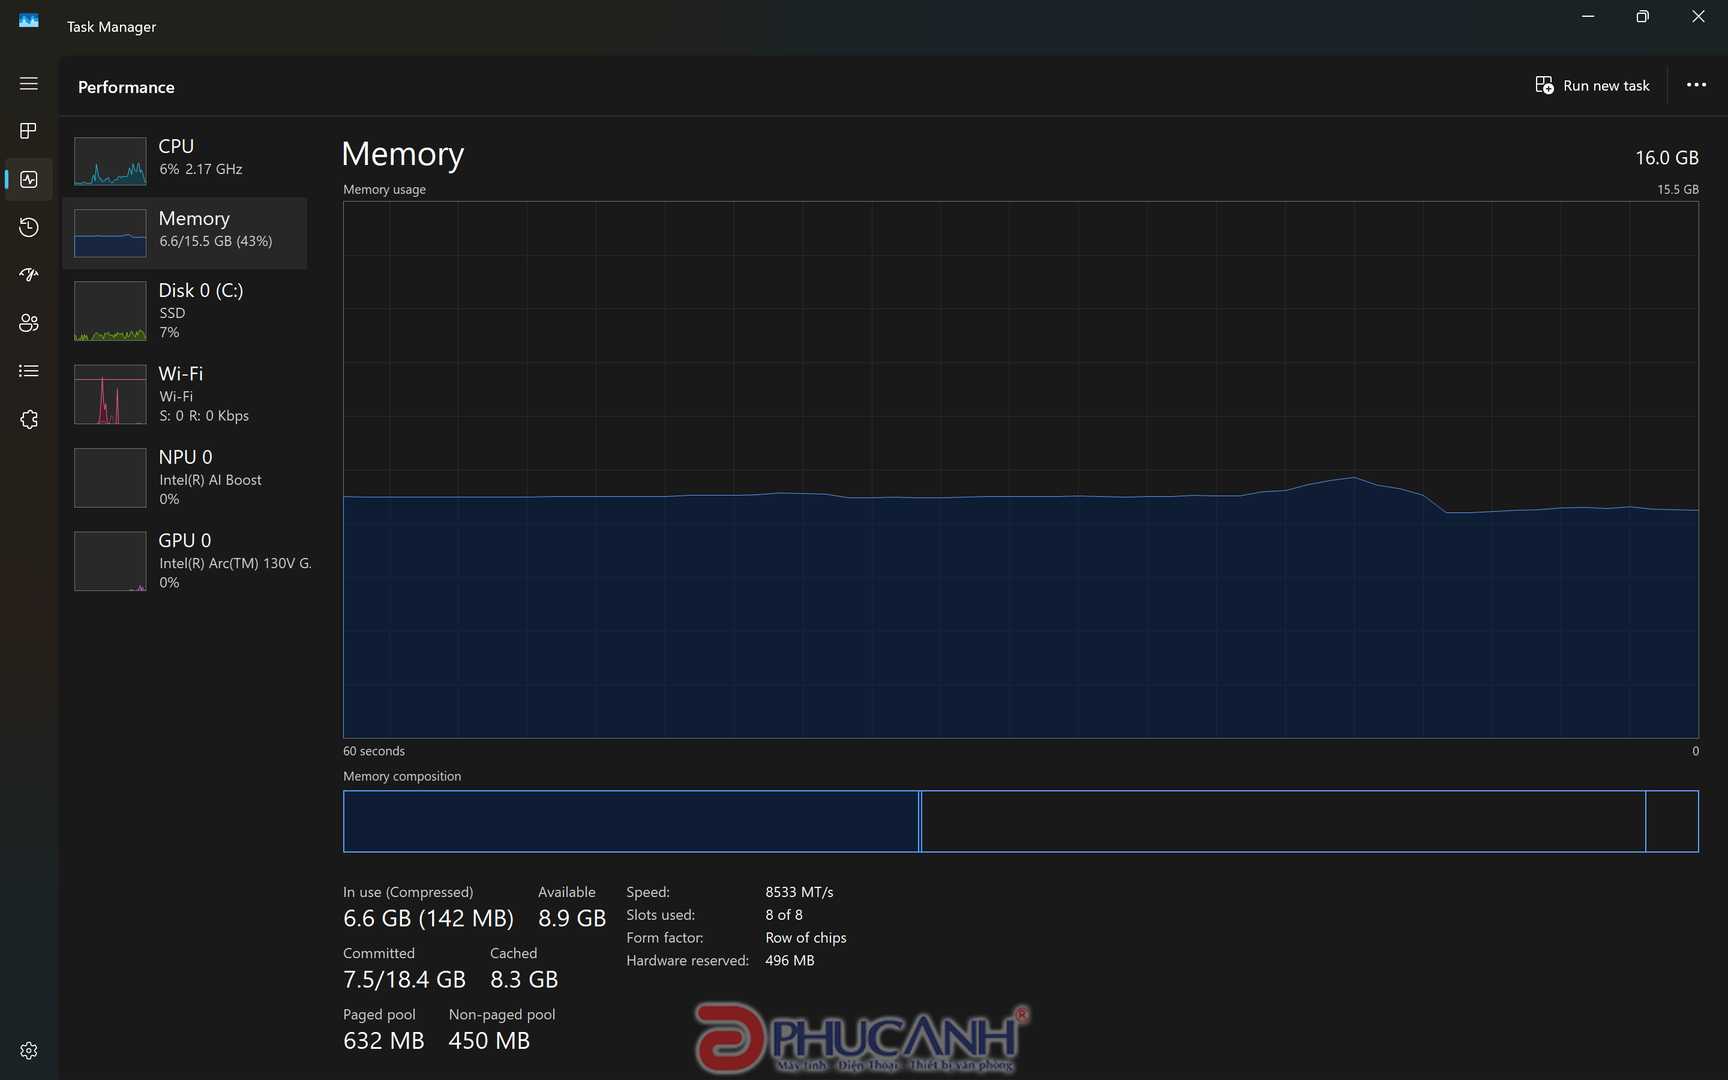Click the Memory usage graph area
1728x1080 pixels.
tap(1020, 470)
